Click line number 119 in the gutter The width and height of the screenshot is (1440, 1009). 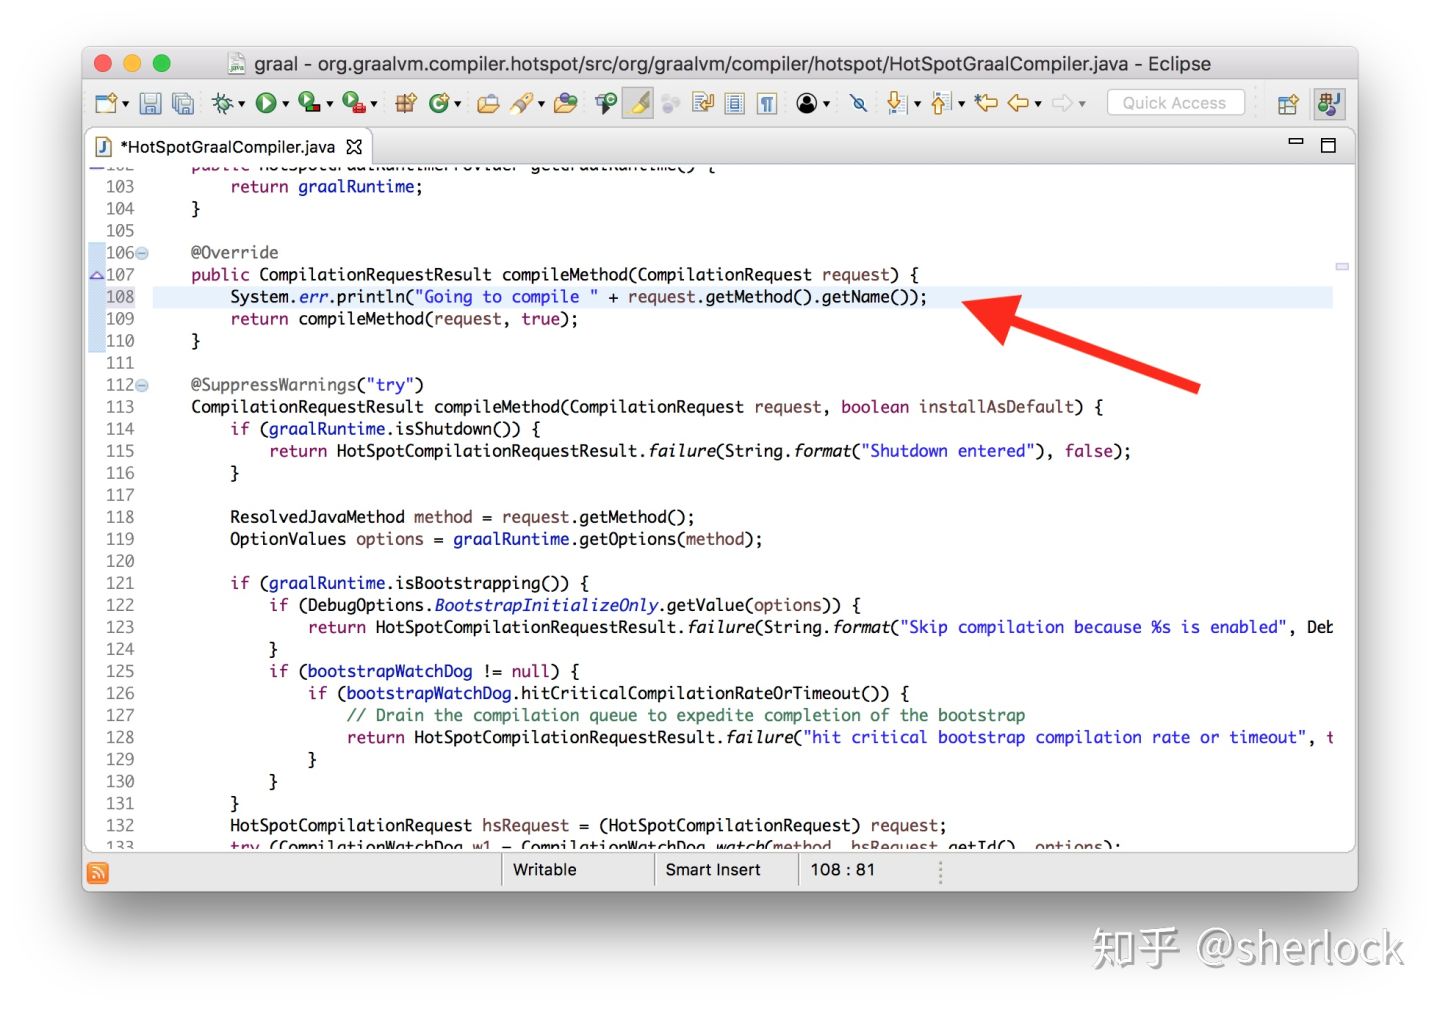(x=120, y=539)
